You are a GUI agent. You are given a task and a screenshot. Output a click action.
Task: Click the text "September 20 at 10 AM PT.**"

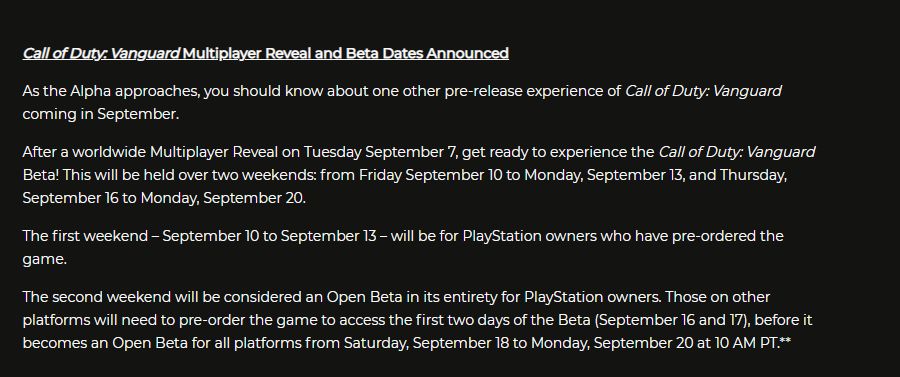pyautogui.click(x=693, y=343)
